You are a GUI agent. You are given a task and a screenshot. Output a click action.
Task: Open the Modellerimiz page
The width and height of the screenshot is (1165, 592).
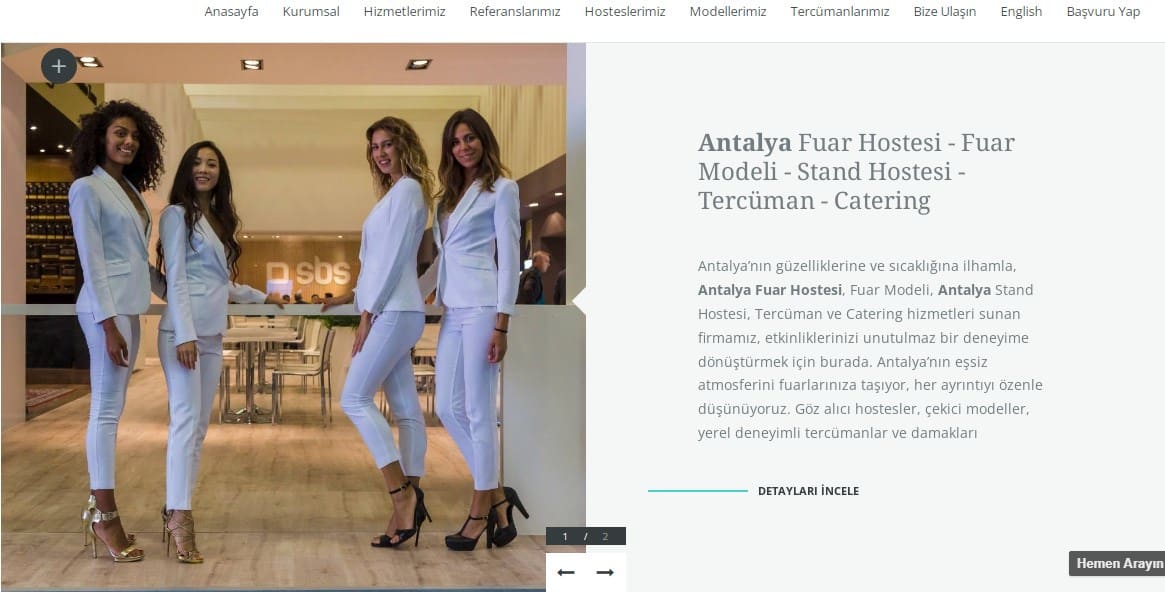point(727,11)
